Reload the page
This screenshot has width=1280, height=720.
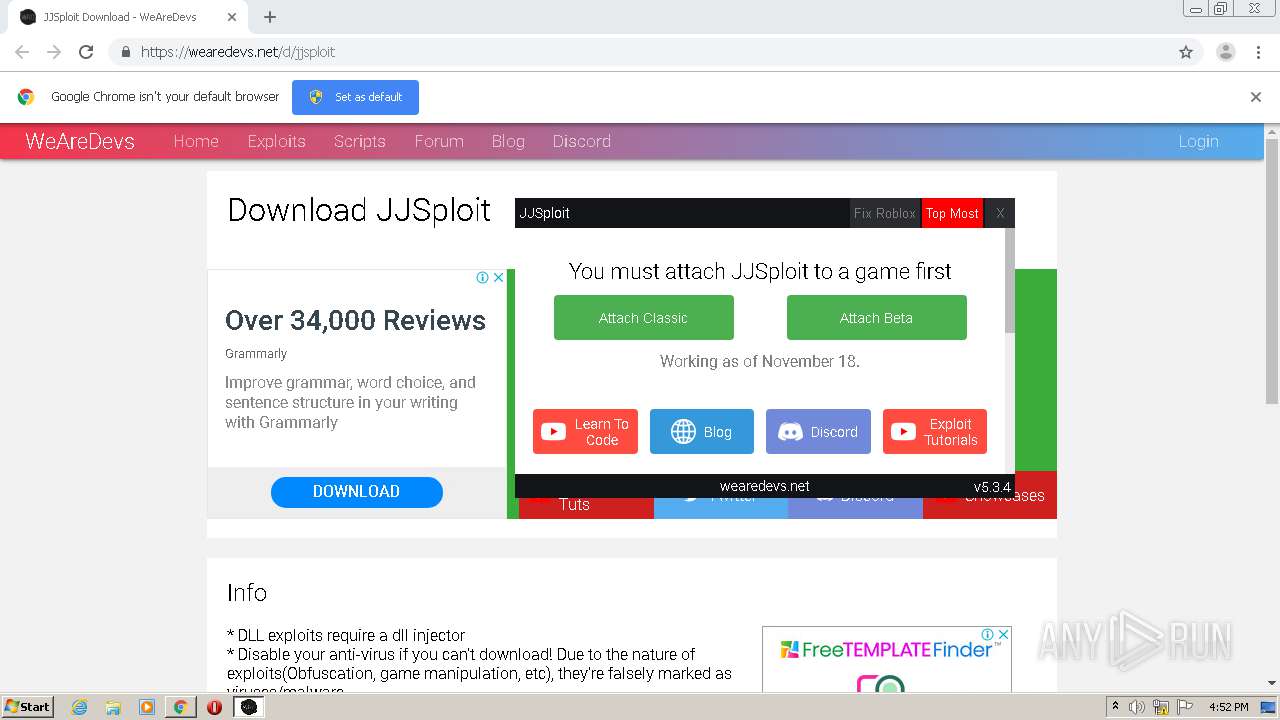coord(86,52)
